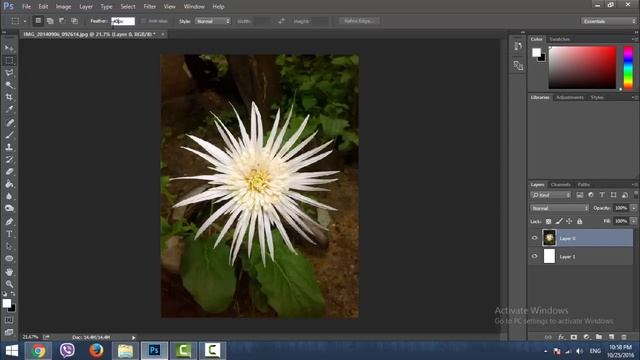Select the Pen tool
The width and height of the screenshot is (640, 360).
tap(9, 222)
